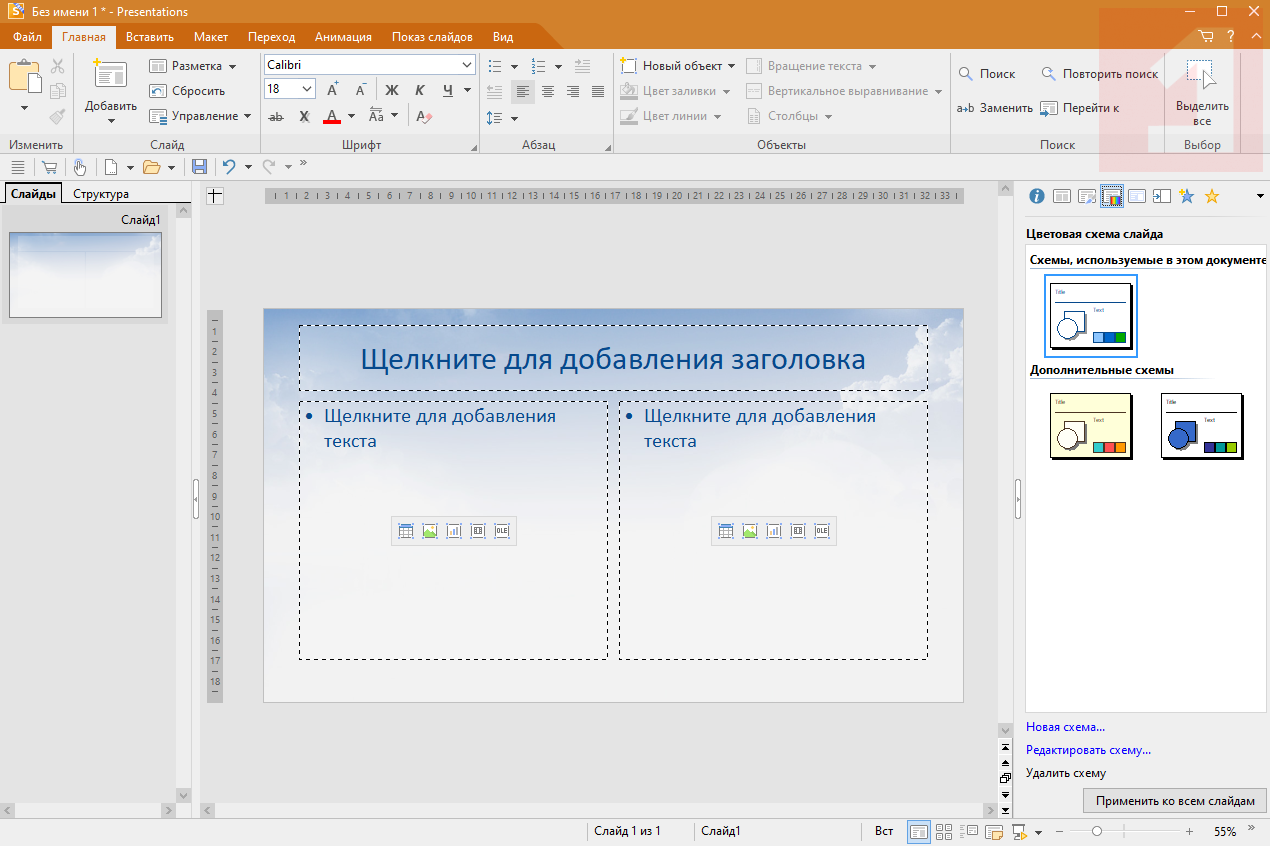Click the Undo arrow icon

pos(229,167)
